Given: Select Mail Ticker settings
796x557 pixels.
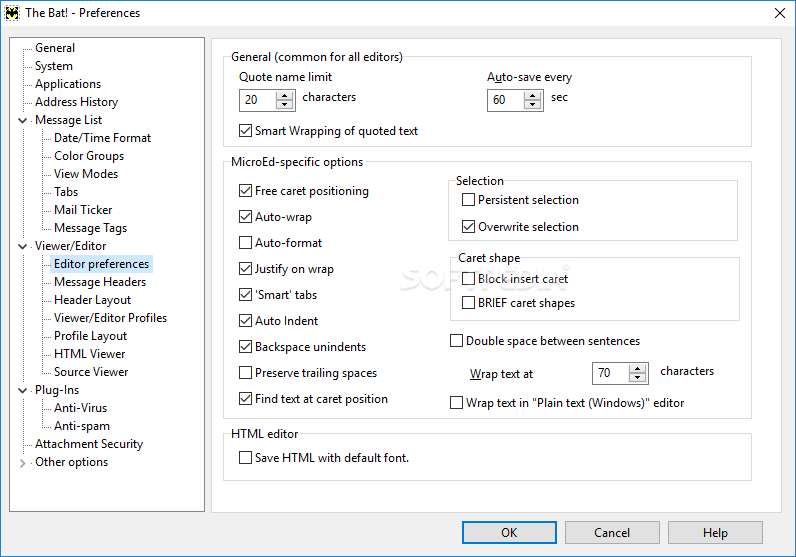Looking at the screenshot, I should [x=83, y=210].
